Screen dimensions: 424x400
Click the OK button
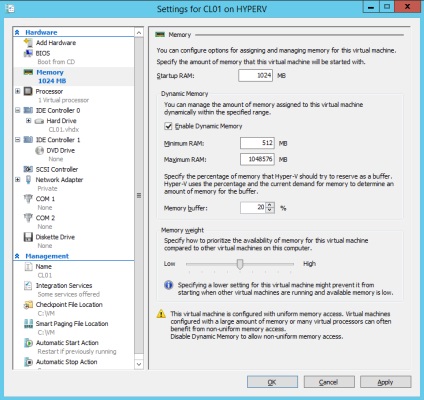(x=272, y=382)
